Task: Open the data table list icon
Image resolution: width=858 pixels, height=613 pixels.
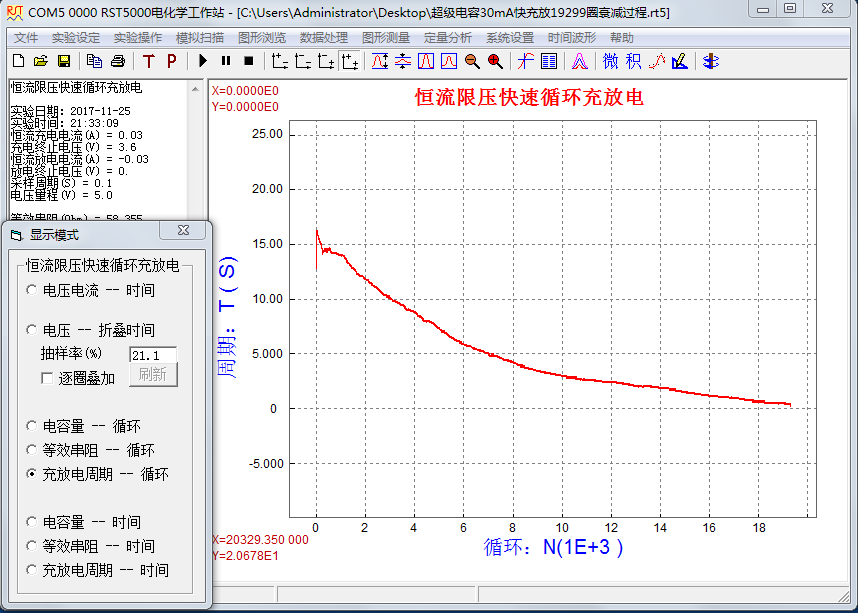Action: [x=549, y=61]
